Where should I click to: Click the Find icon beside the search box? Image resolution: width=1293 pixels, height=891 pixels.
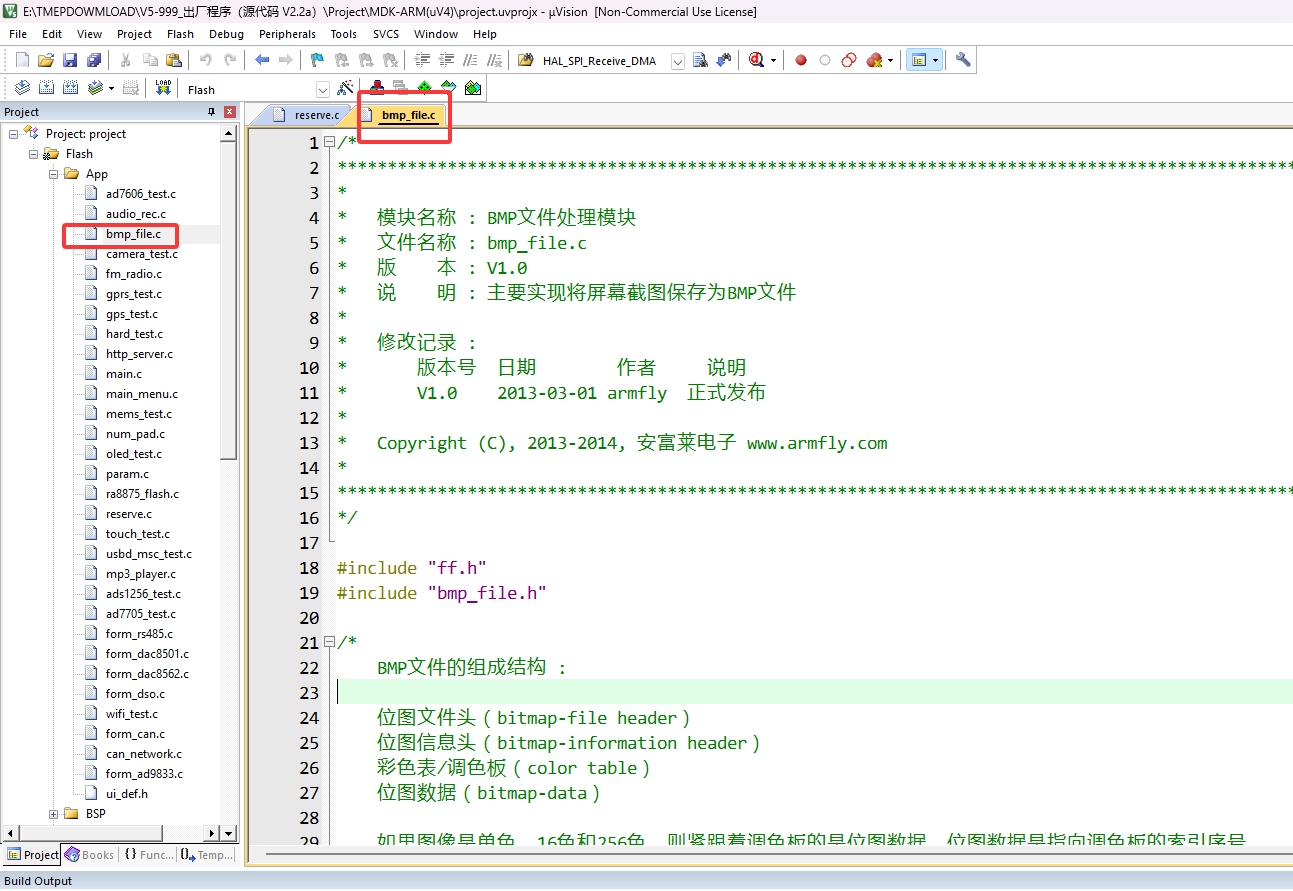coord(700,60)
